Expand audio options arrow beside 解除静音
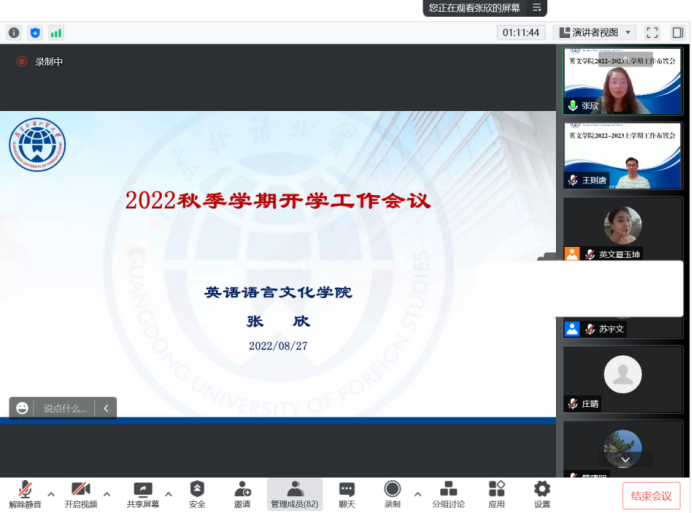The width and height of the screenshot is (692, 513). [51, 492]
